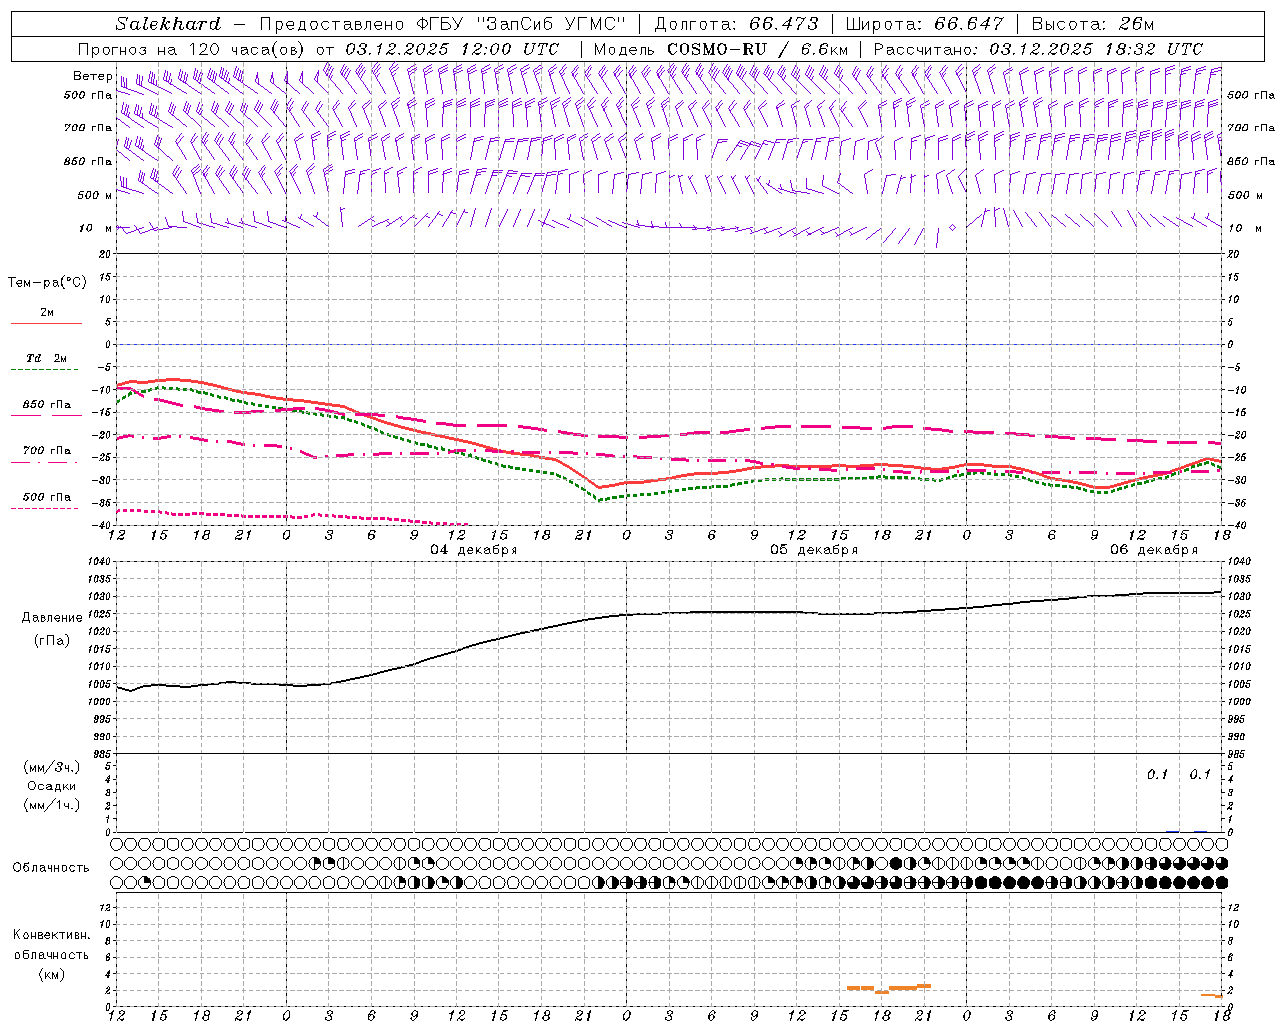Click the Давление pressure chart label
Viewport: 1280px width, 1024px height.
[52, 618]
